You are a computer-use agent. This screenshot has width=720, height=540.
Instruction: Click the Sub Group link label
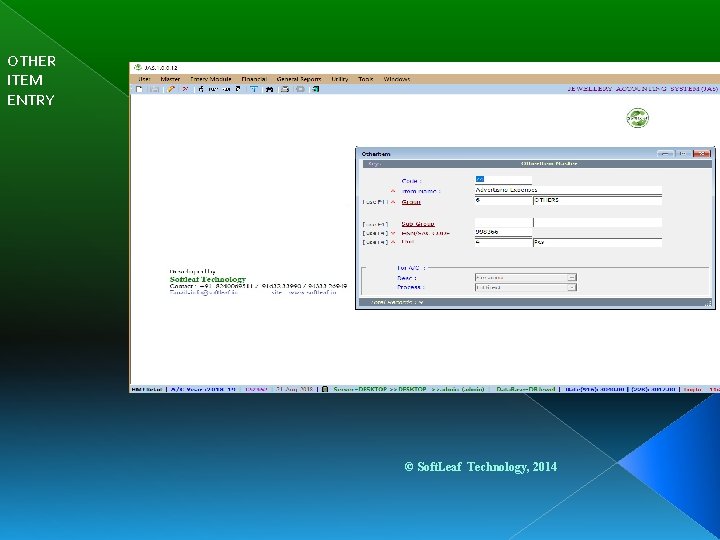tap(418, 224)
